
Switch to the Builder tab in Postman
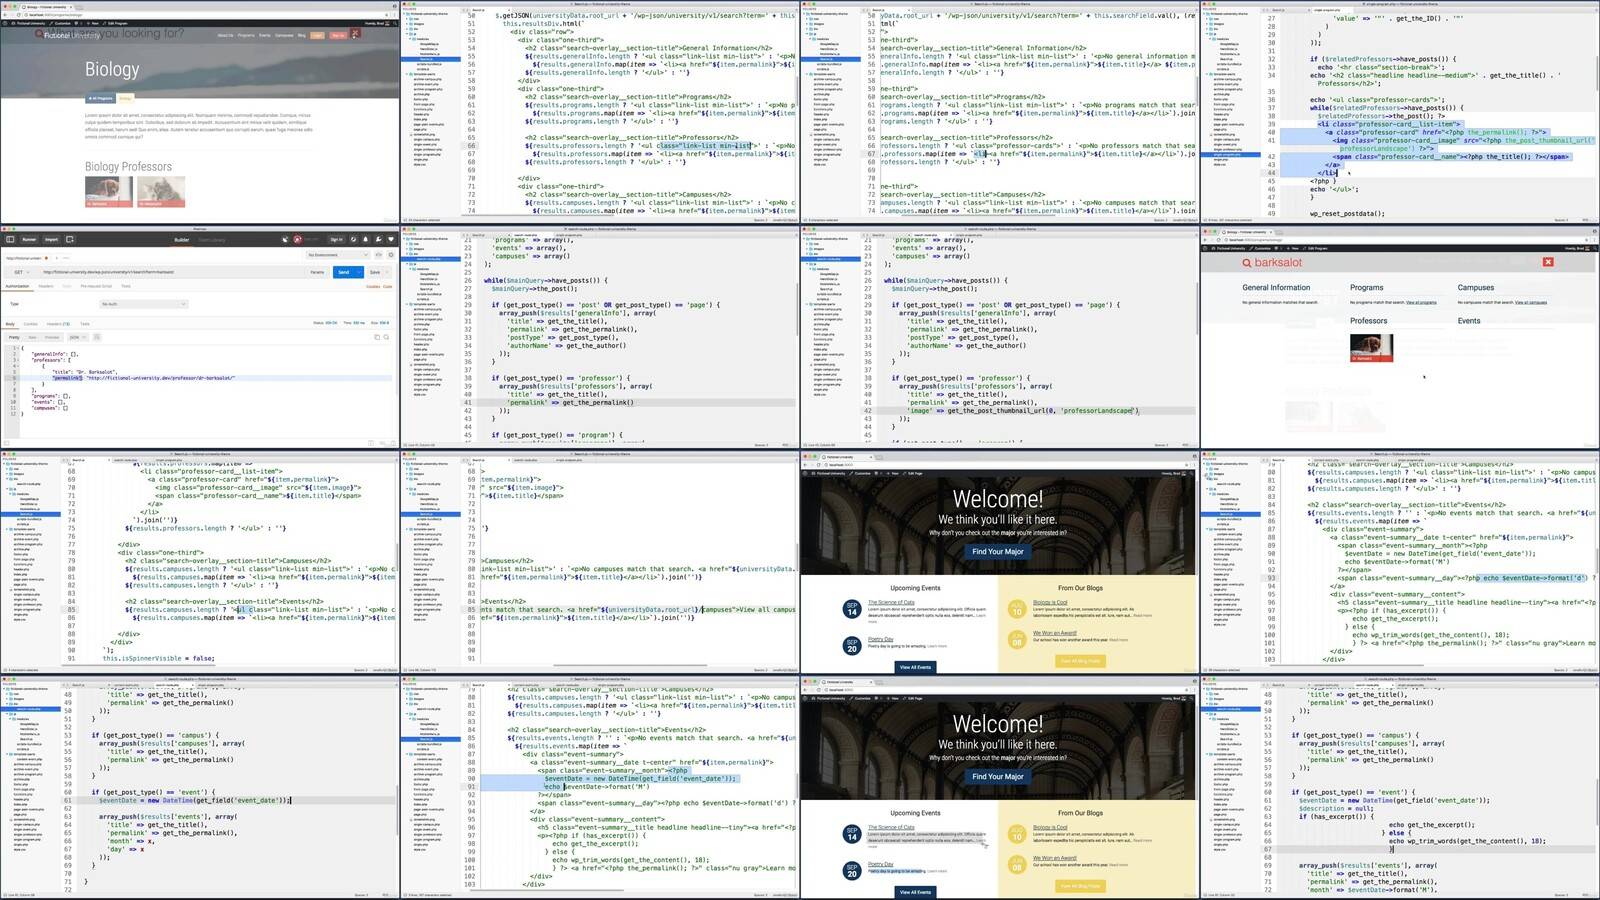click(182, 240)
